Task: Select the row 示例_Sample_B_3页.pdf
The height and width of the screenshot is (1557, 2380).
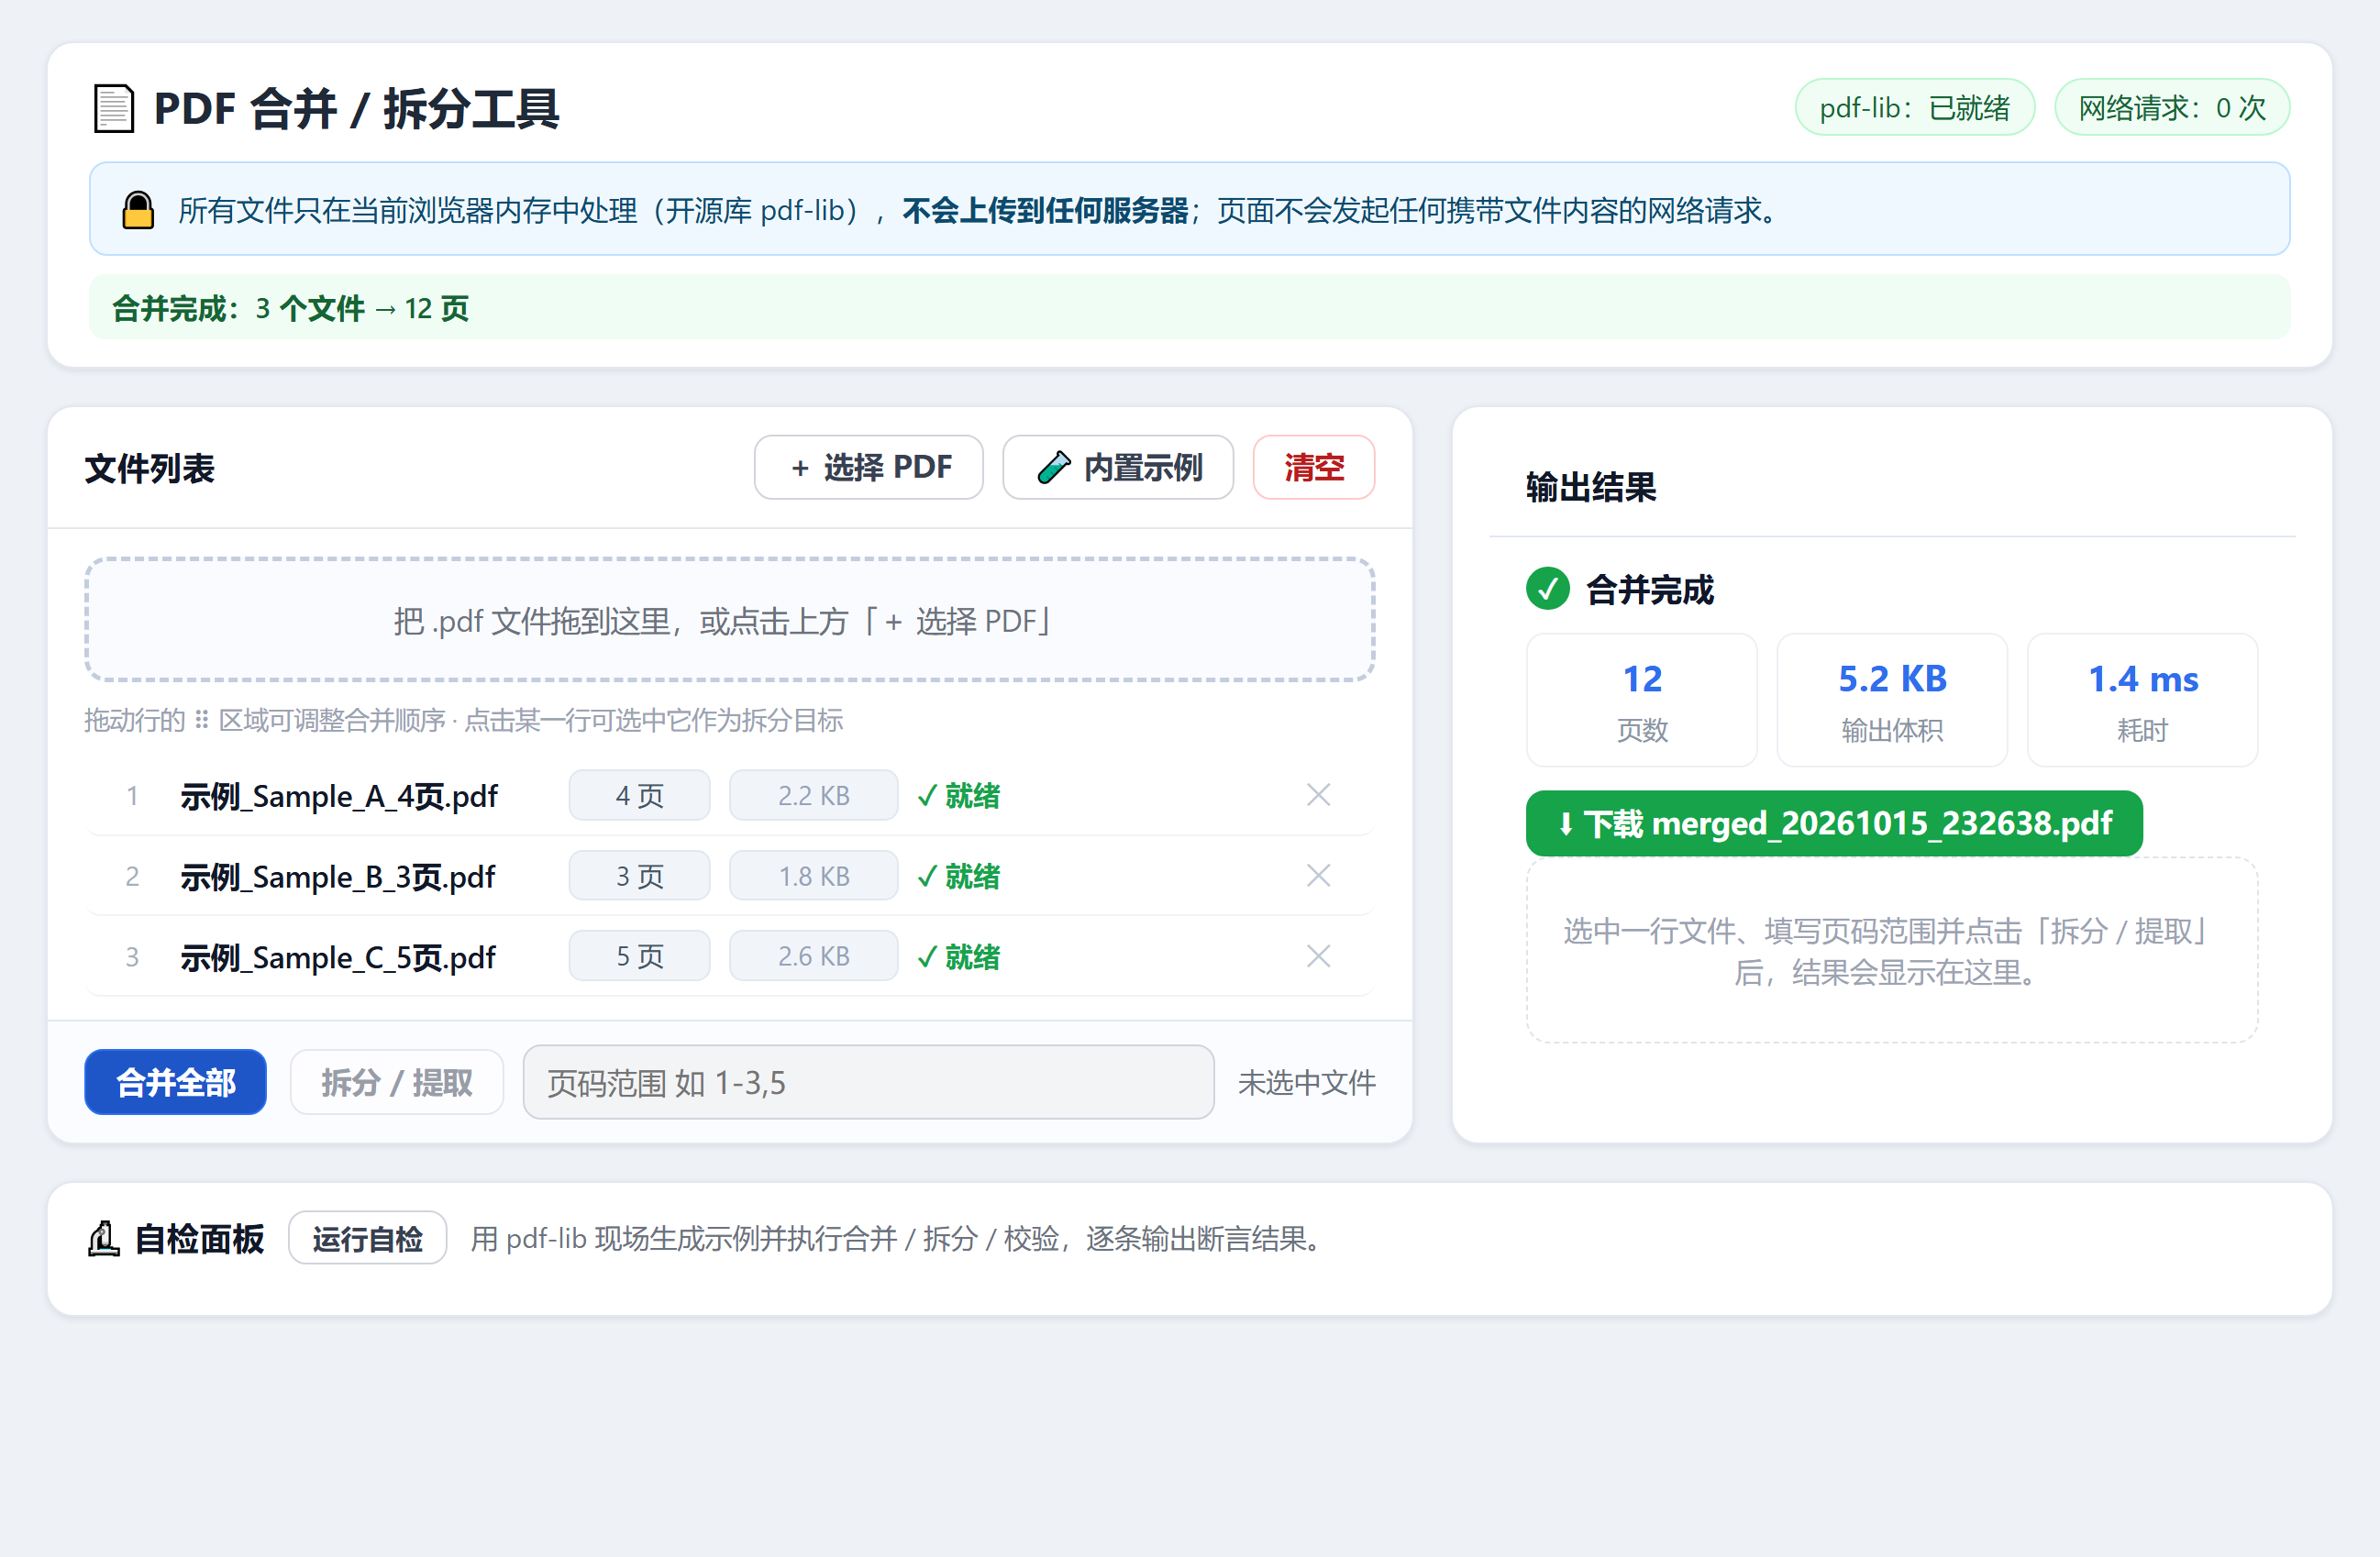Action: click(x=730, y=876)
